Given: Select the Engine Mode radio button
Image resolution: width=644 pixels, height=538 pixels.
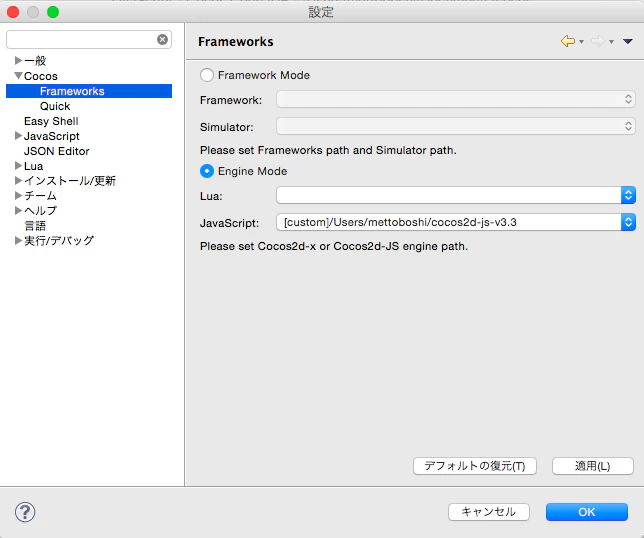Looking at the screenshot, I should point(207,171).
